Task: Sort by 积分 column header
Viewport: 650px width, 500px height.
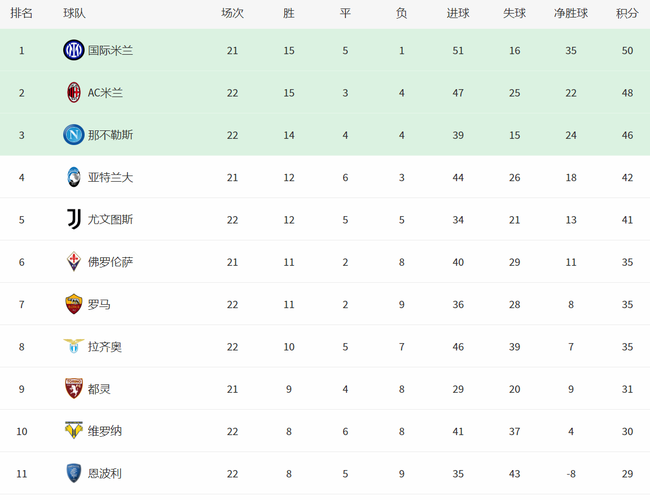Action: 627,13
